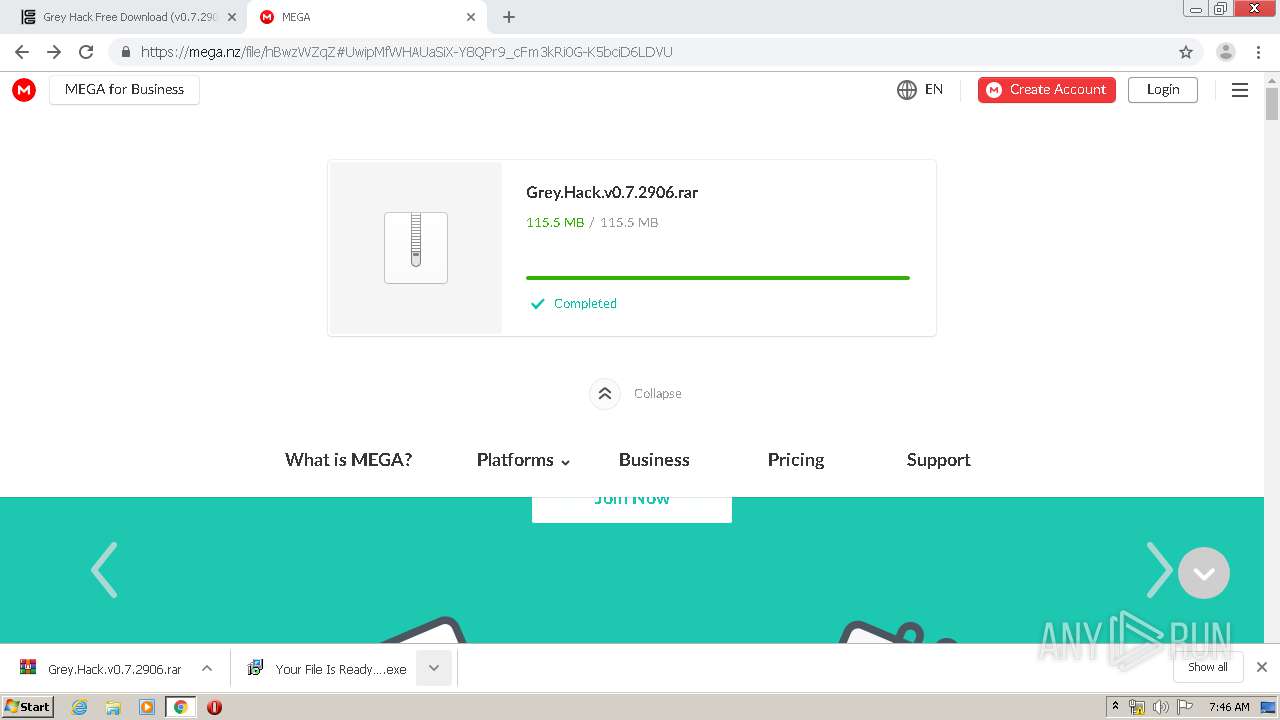This screenshot has width=1280, height=720.
Task: Open Action Center flag icon
Action: click(1183, 707)
